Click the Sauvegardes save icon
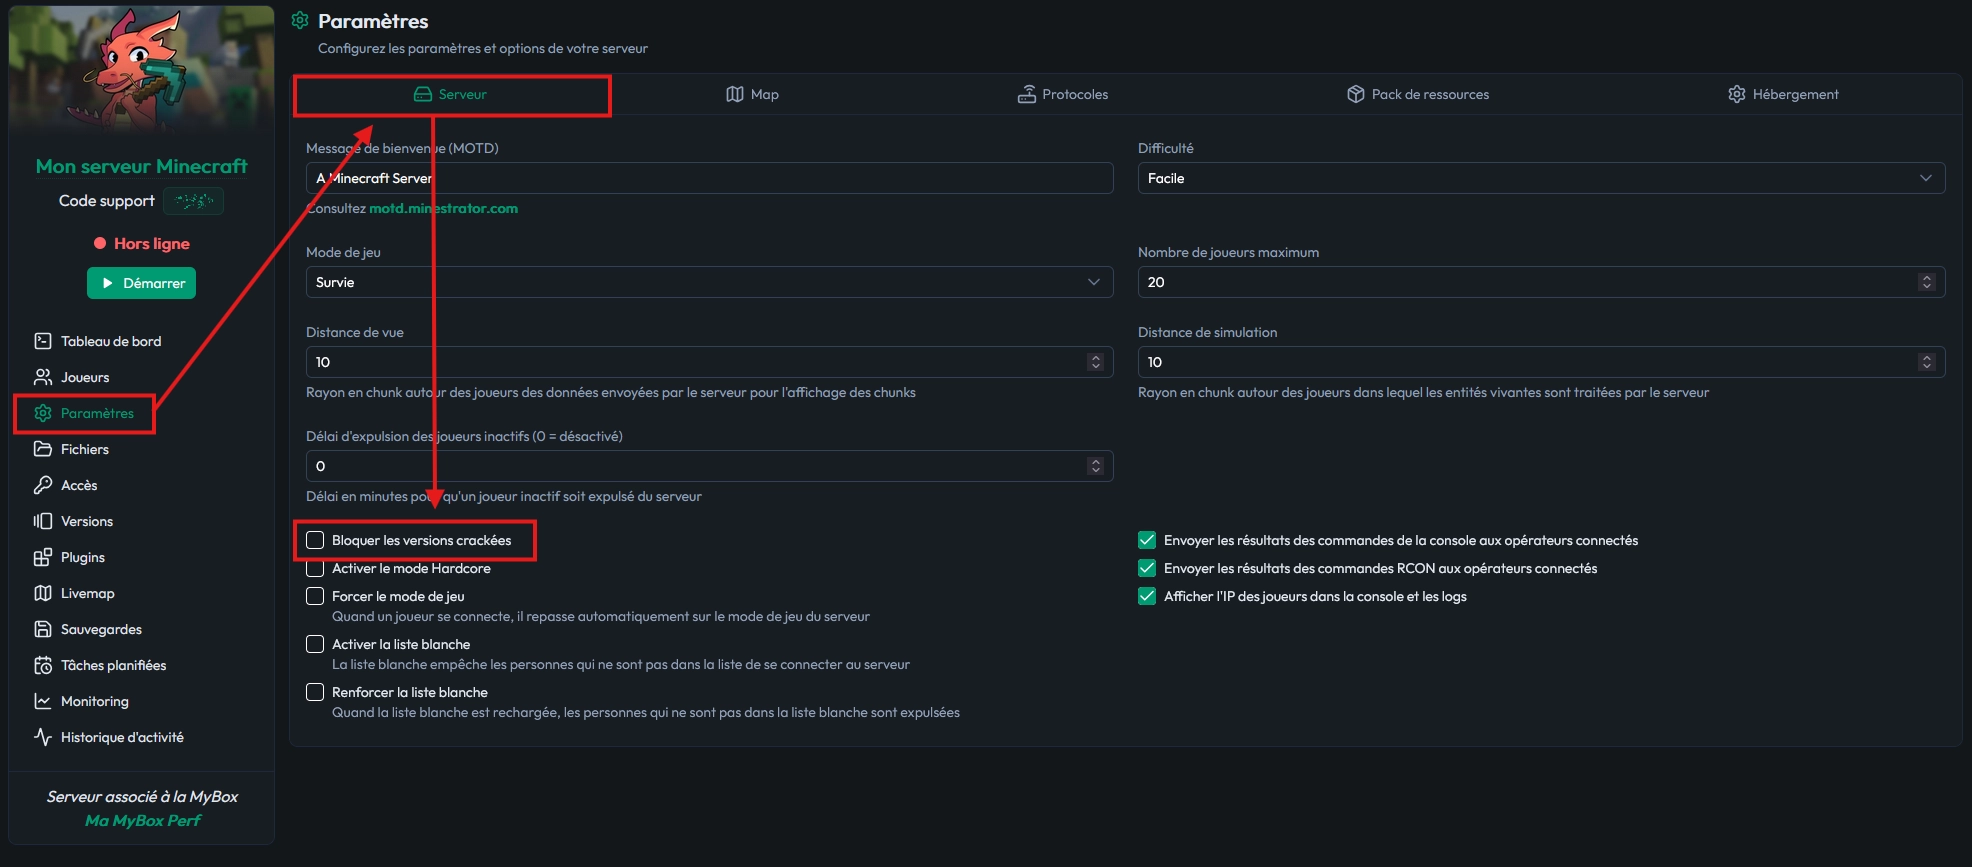The width and height of the screenshot is (1972, 867). (43, 629)
